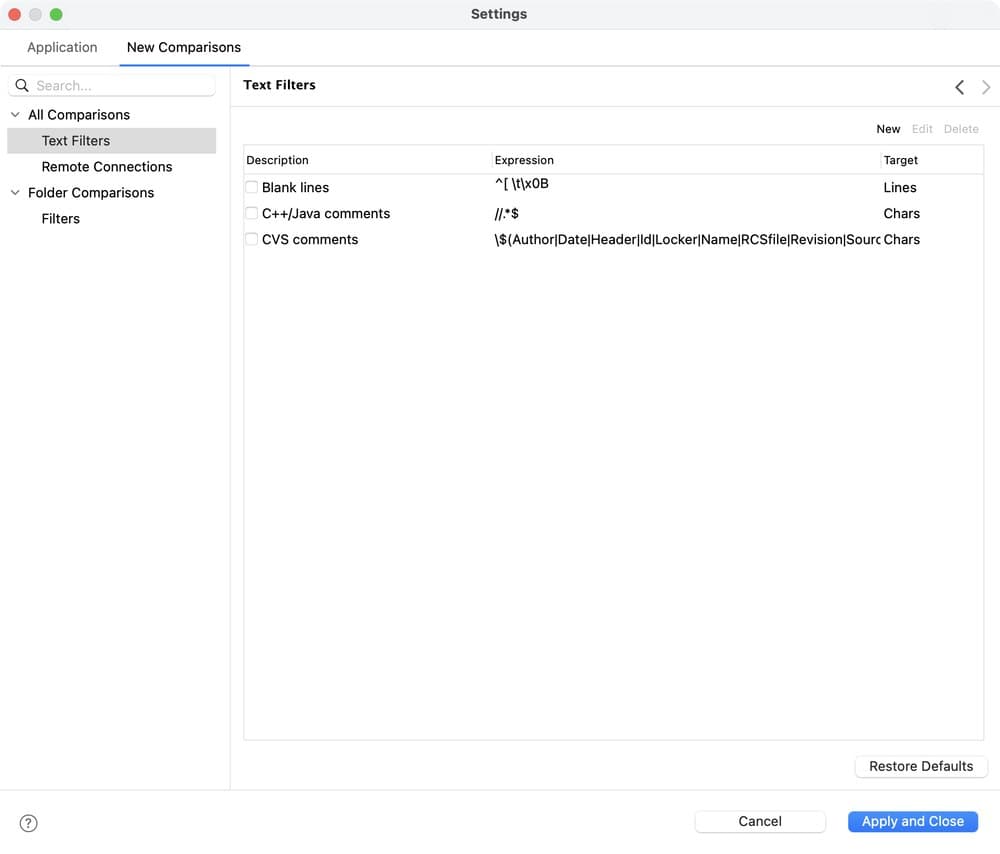Click Chars target in CVS comments row
Image resolution: width=1000 pixels, height=854 pixels.
(901, 240)
